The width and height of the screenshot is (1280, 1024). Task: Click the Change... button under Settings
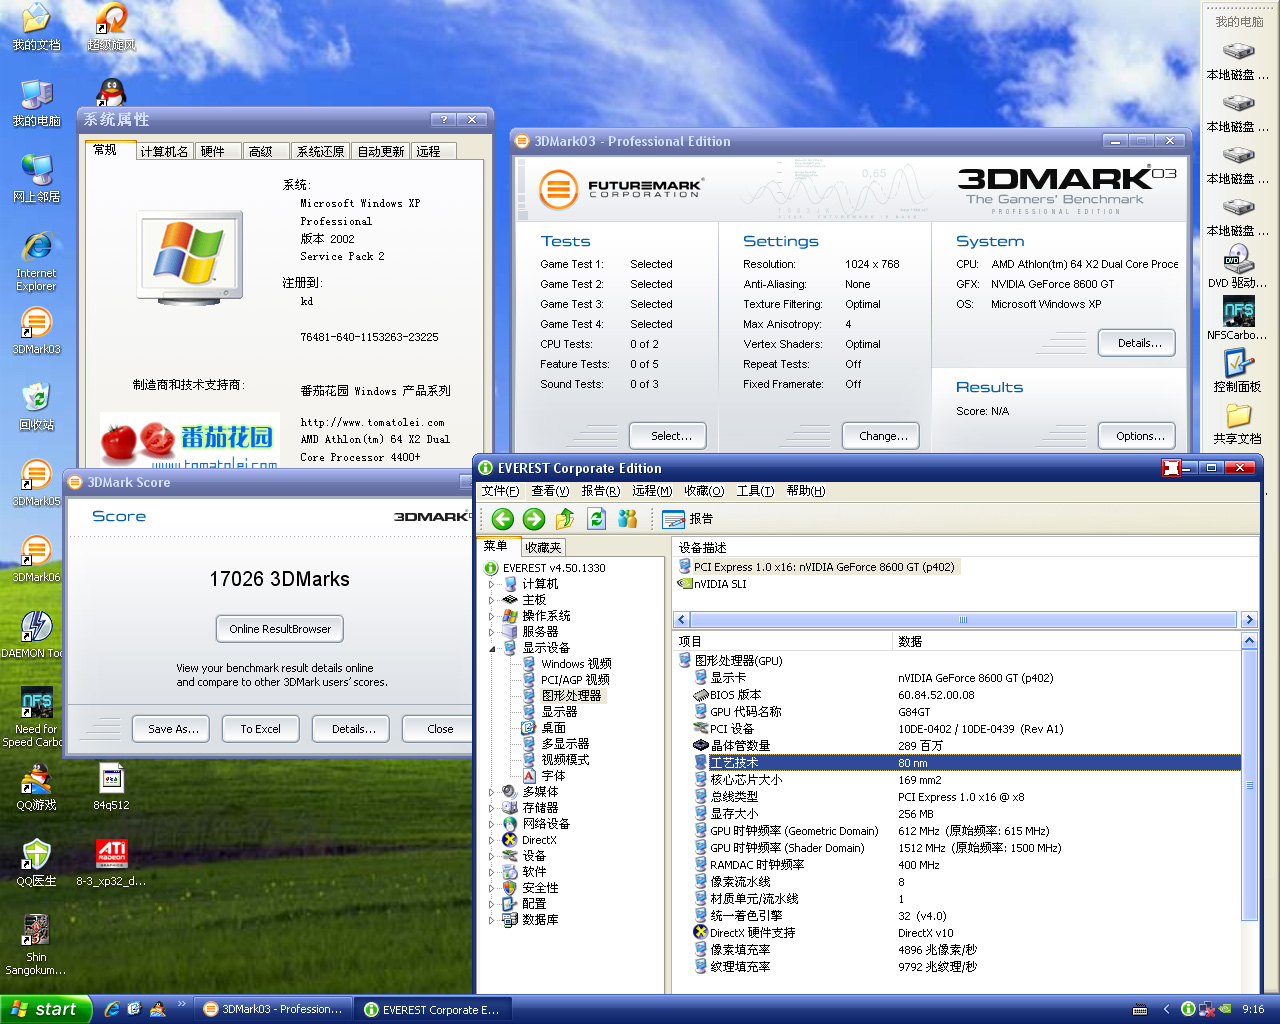(883, 436)
